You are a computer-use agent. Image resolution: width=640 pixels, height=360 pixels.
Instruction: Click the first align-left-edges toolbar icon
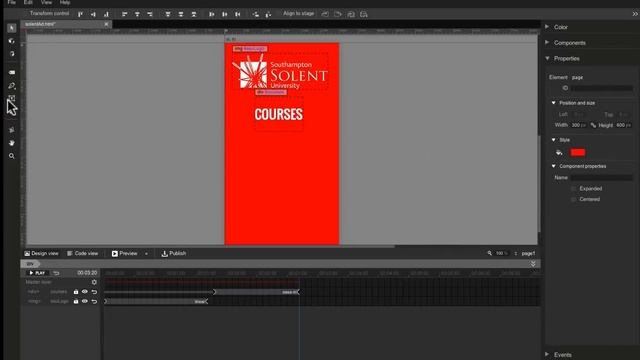coord(124,14)
